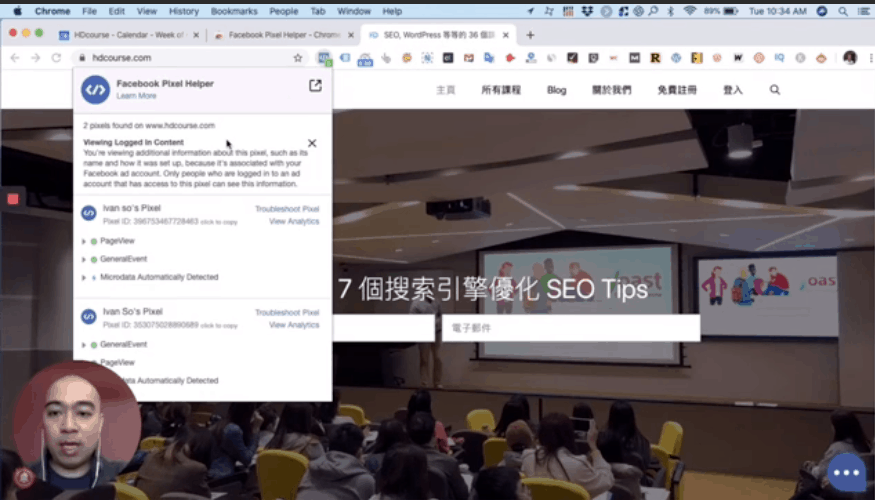
Task: Close the active SEO, WordPress tab
Action: (506, 35)
